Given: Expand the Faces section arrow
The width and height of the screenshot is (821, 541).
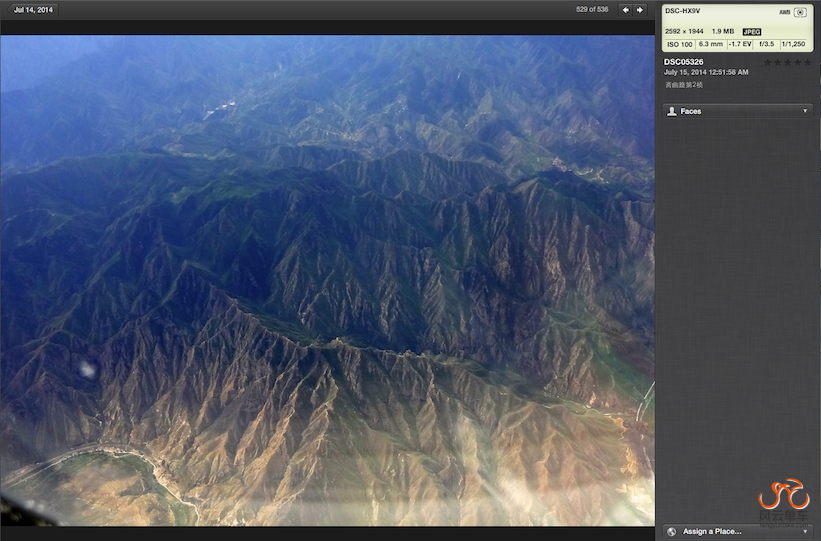Looking at the screenshot, I should click(x=805, y=111).
